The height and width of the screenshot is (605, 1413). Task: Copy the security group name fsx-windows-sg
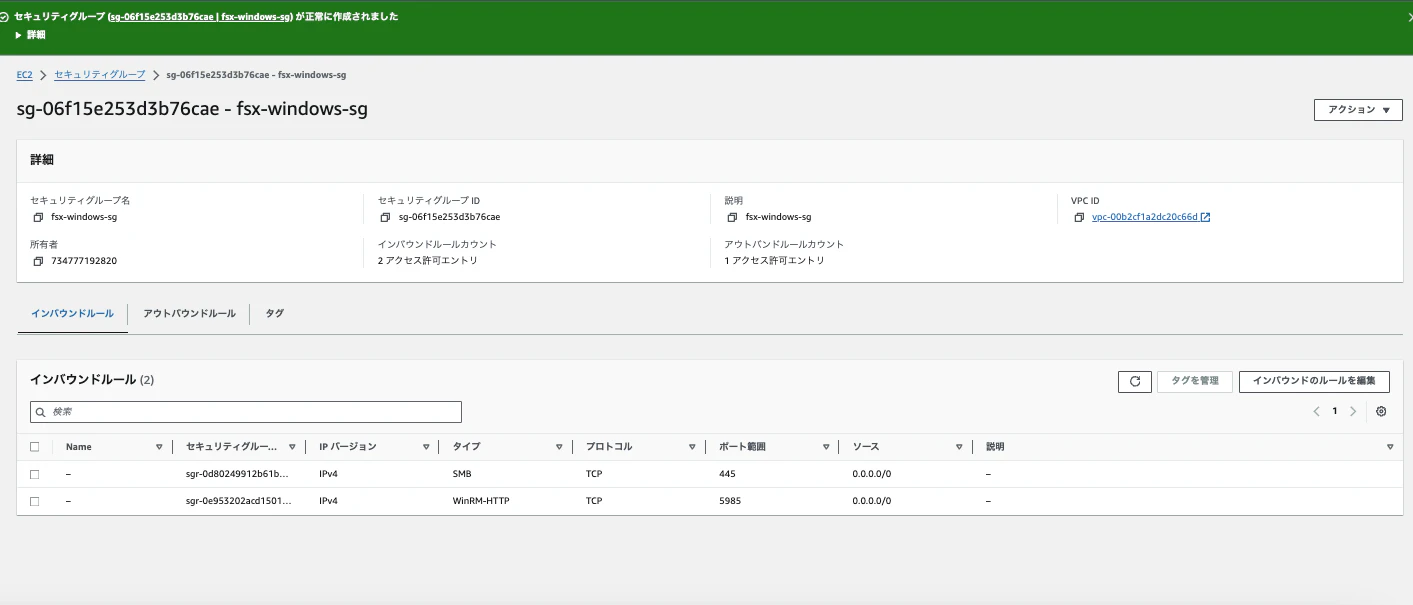pyautogui.click(x=38, y=217)
